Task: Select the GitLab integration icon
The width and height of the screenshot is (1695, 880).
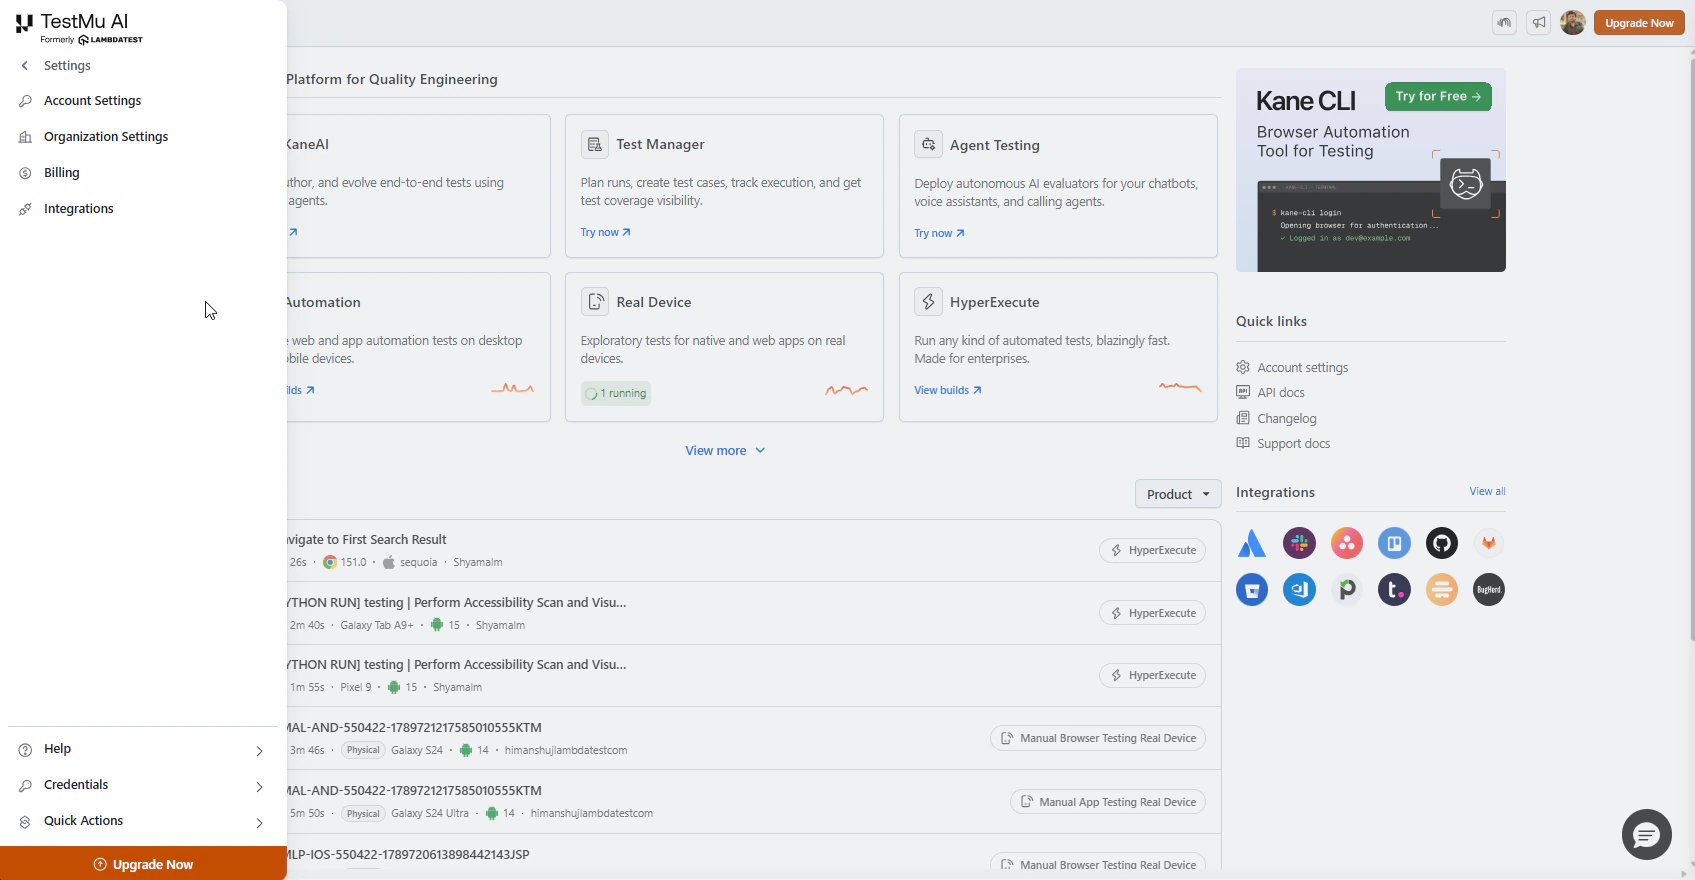Action: pyautogui.click(x=1489, y=543)
